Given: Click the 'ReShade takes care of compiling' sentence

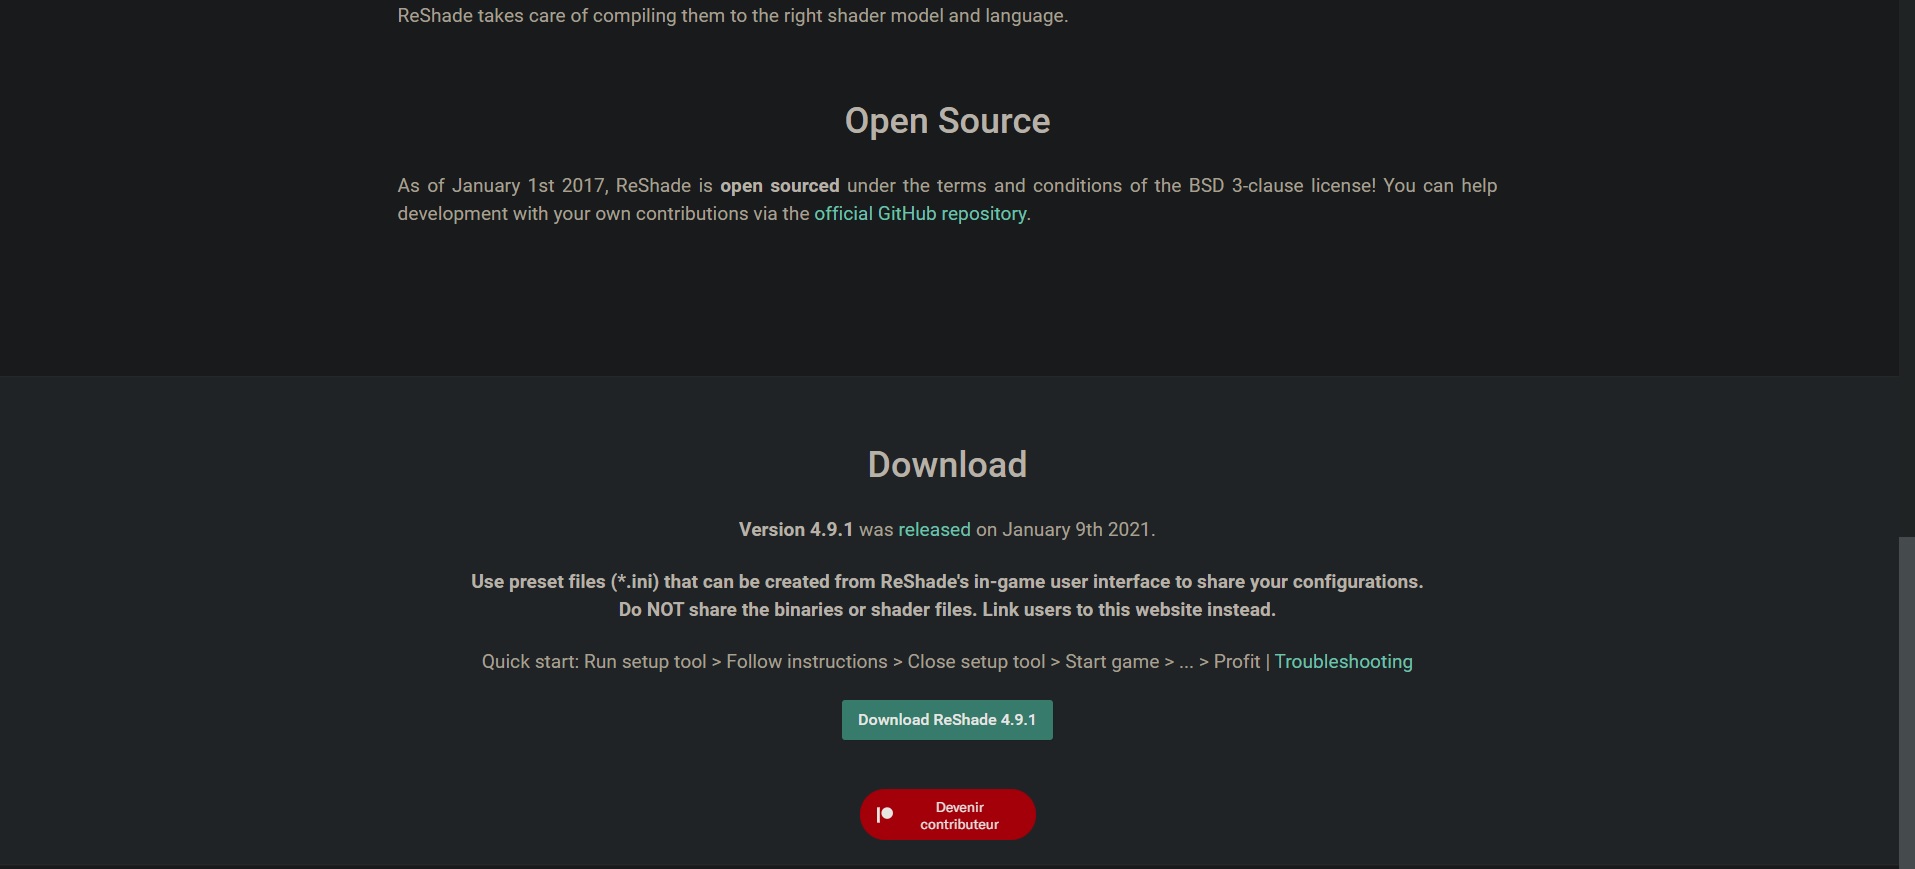Looking at the screenshot, I should tap(733, 16).
